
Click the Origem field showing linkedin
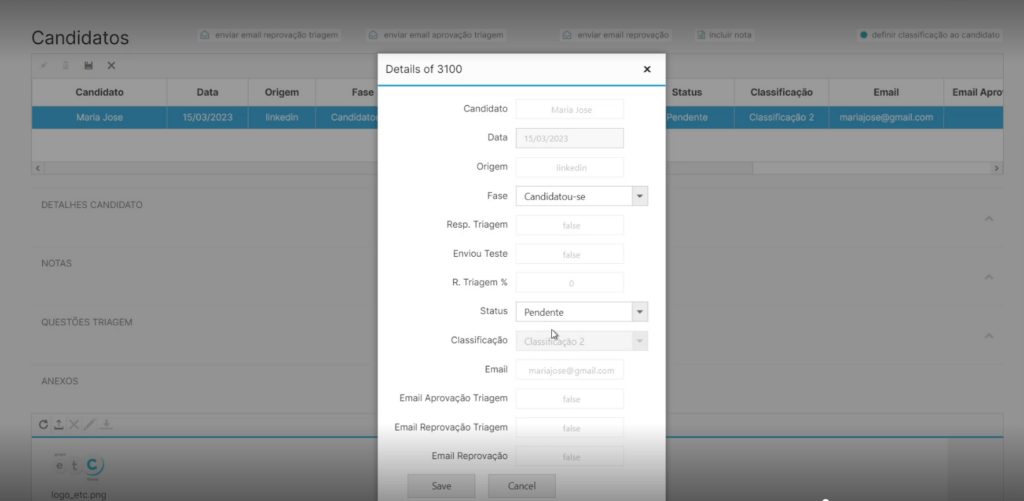click(x=569, y=167)
